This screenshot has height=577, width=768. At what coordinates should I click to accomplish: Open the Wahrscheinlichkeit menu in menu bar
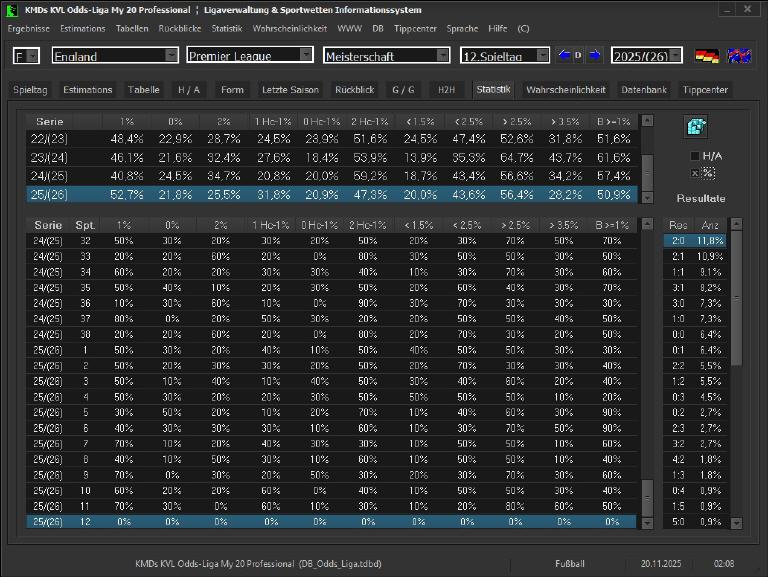[290, 29]
